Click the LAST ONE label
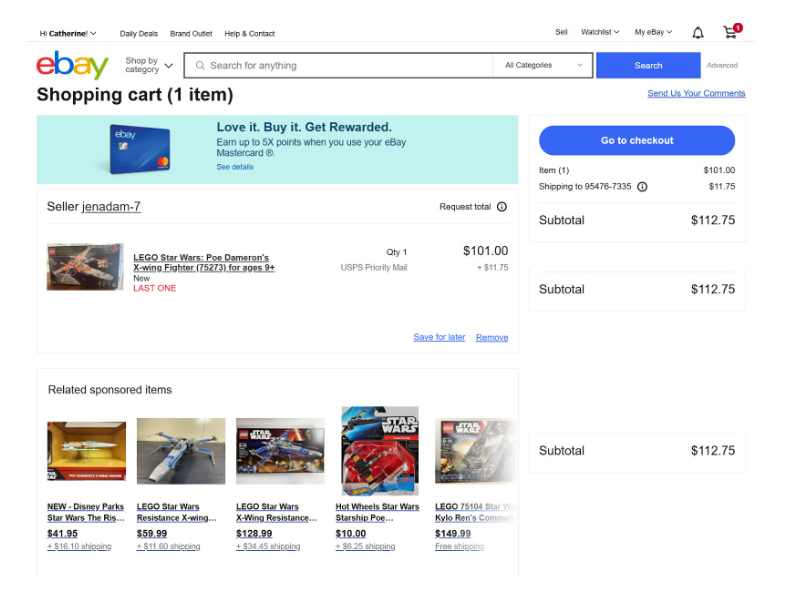 coord(155,288)
